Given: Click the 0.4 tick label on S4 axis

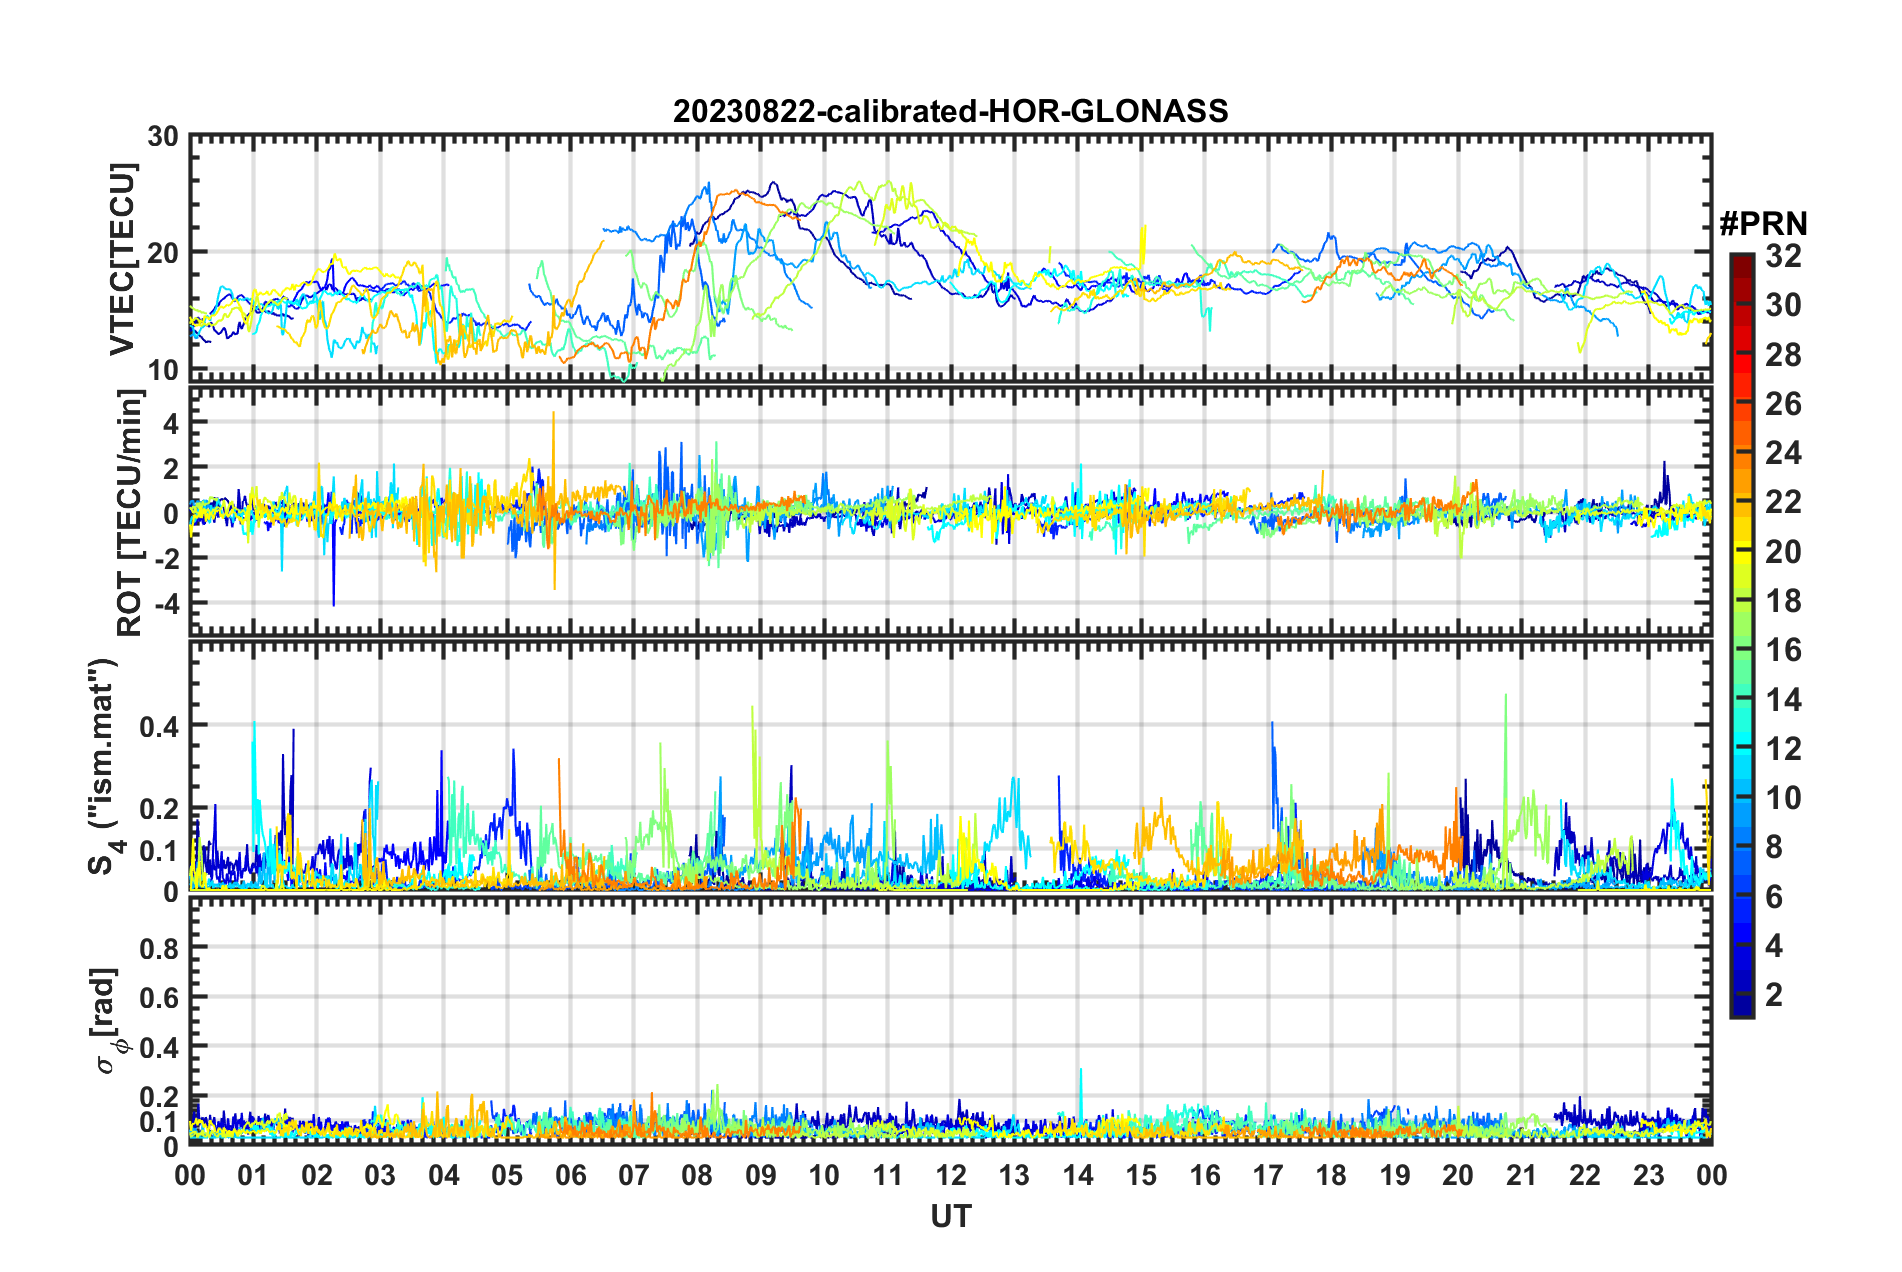Looking at the screenshot, I should tap(159, 727).
